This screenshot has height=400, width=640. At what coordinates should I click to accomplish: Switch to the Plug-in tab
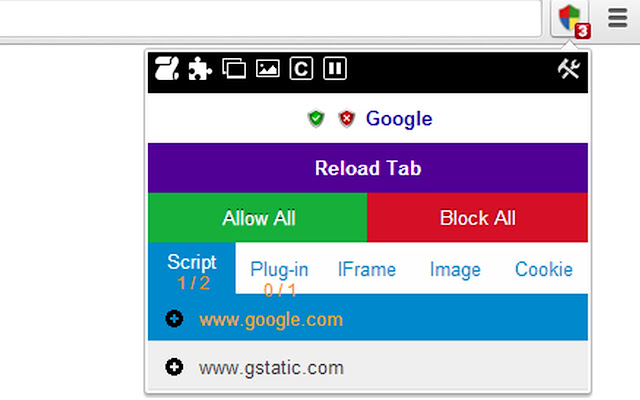click(x=279, y=270)
